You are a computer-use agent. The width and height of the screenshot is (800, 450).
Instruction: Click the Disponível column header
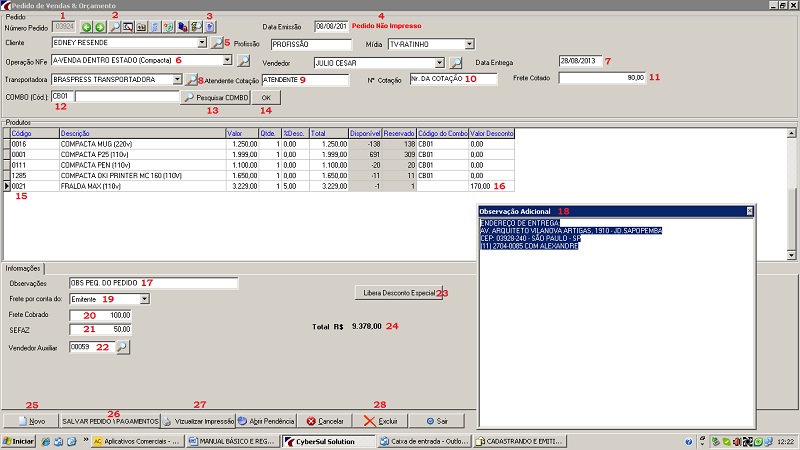click(x=365, y=133)
